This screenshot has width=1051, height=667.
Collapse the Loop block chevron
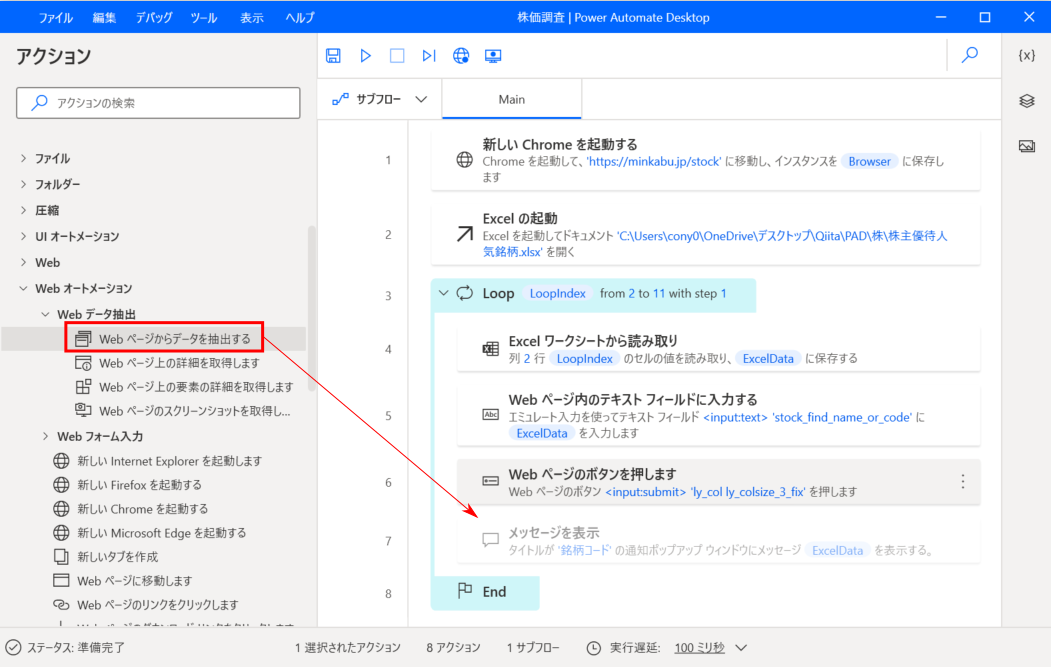[443, 293]
